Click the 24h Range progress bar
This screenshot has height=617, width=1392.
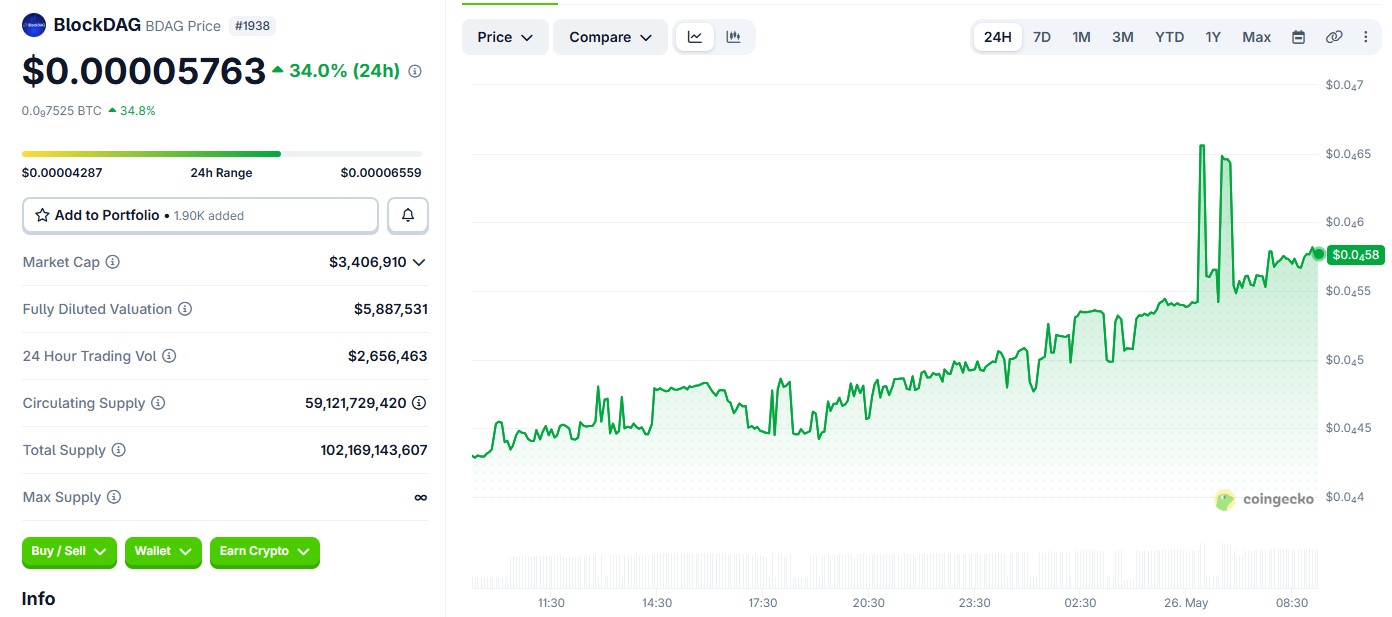[222, 154]
